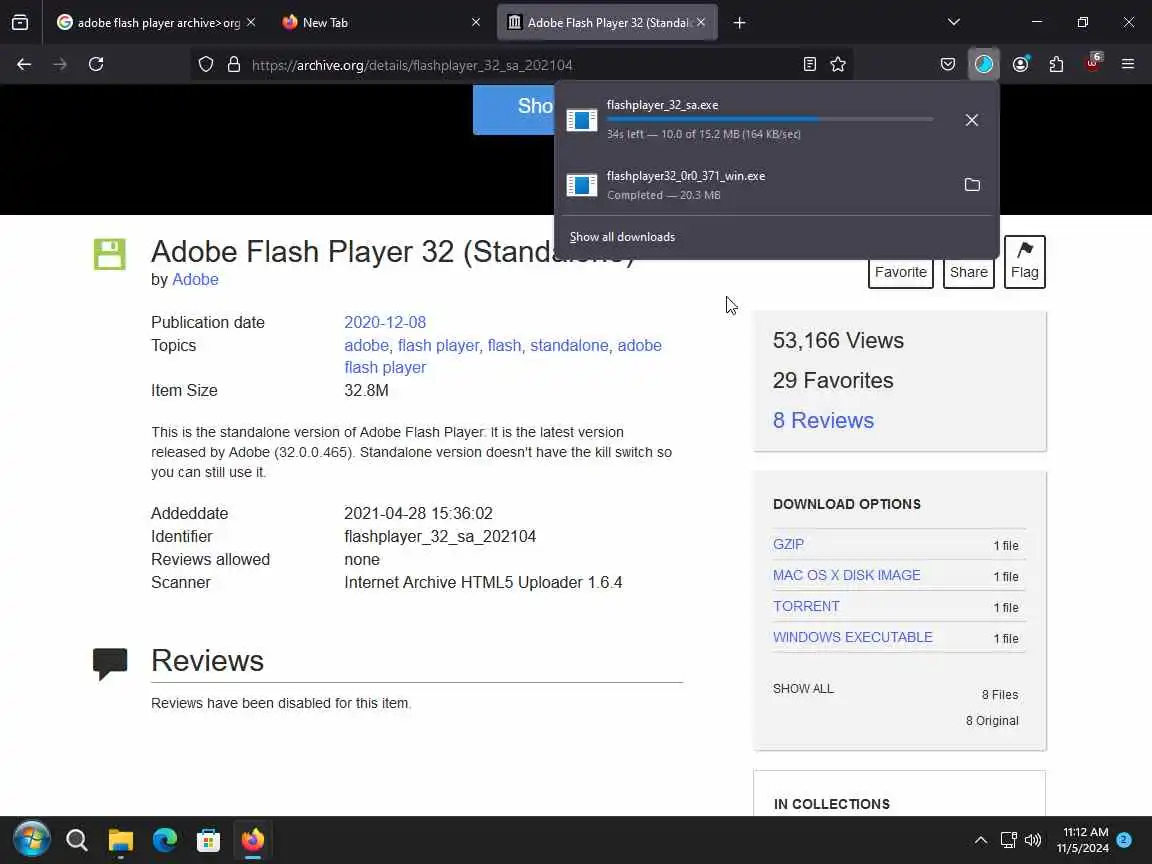Launch File Explorer from taskbar
The width and height of the screenshot is (1152, 864).
pos(120,840)
